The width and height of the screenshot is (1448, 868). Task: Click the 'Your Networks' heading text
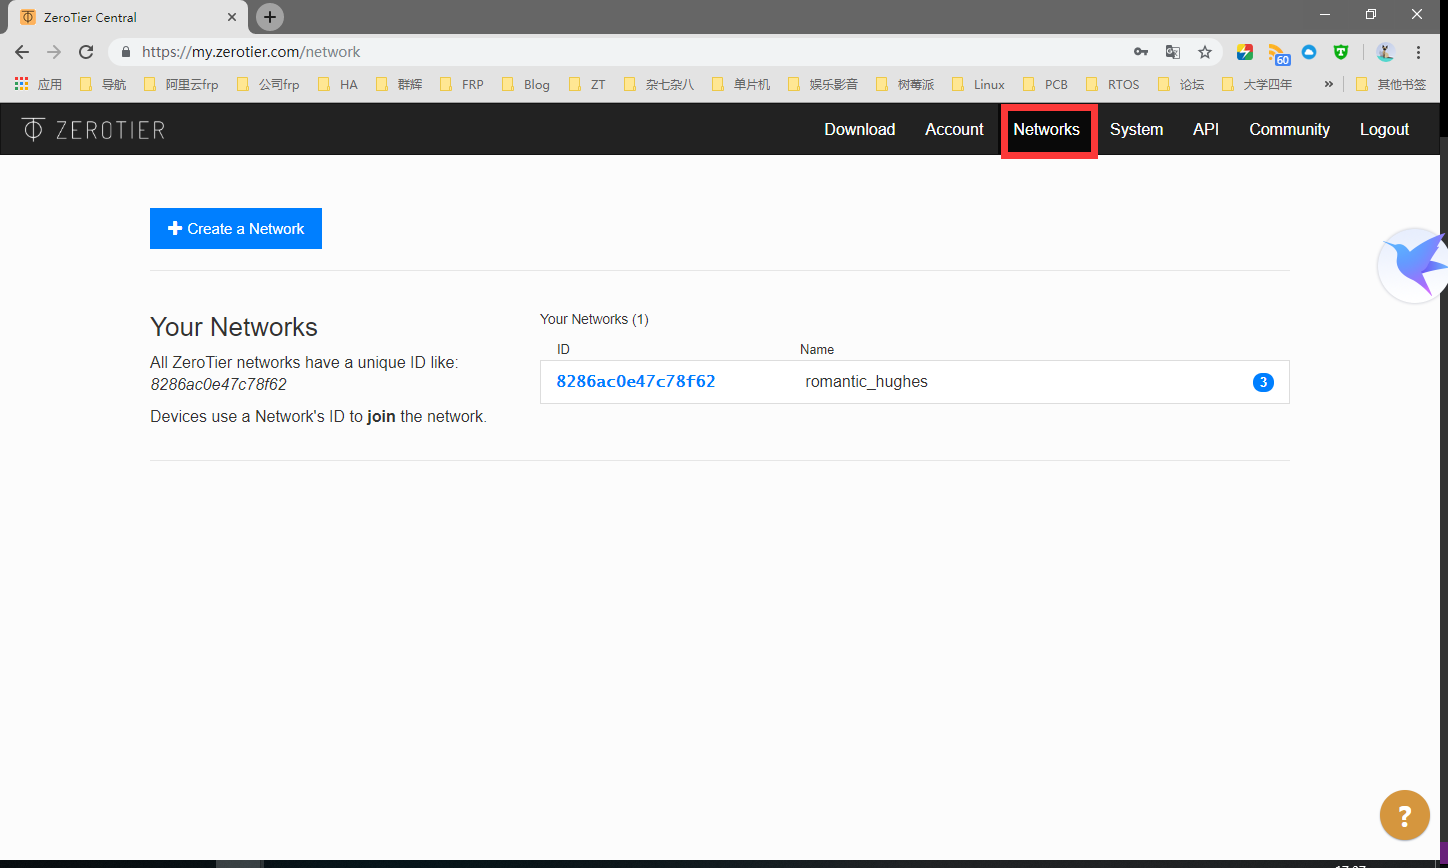pos(234,327)
